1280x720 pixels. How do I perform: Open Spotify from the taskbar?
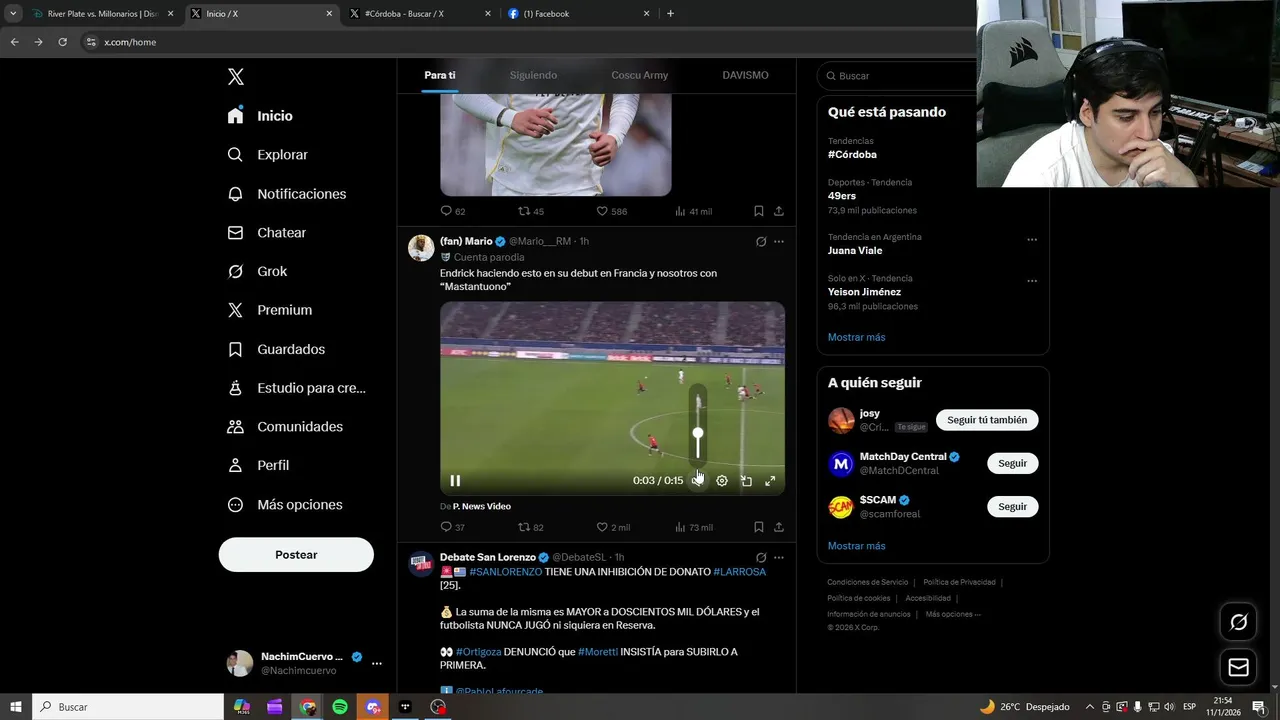click(340, 707)
